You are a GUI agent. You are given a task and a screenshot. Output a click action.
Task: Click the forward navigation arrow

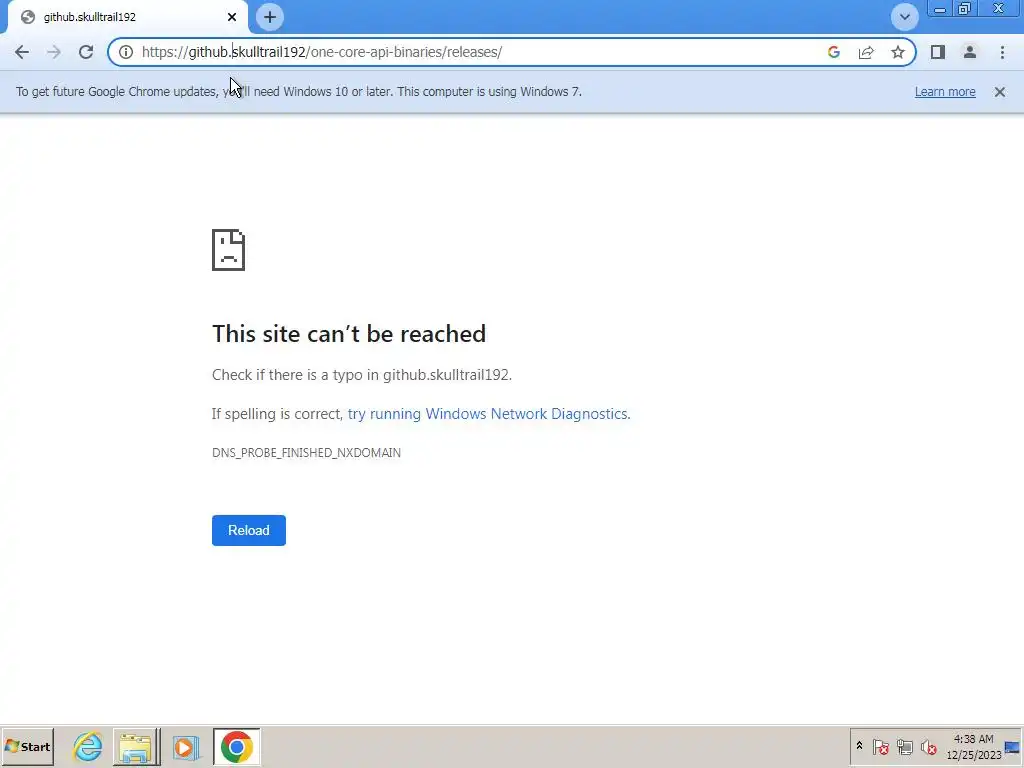54,52
